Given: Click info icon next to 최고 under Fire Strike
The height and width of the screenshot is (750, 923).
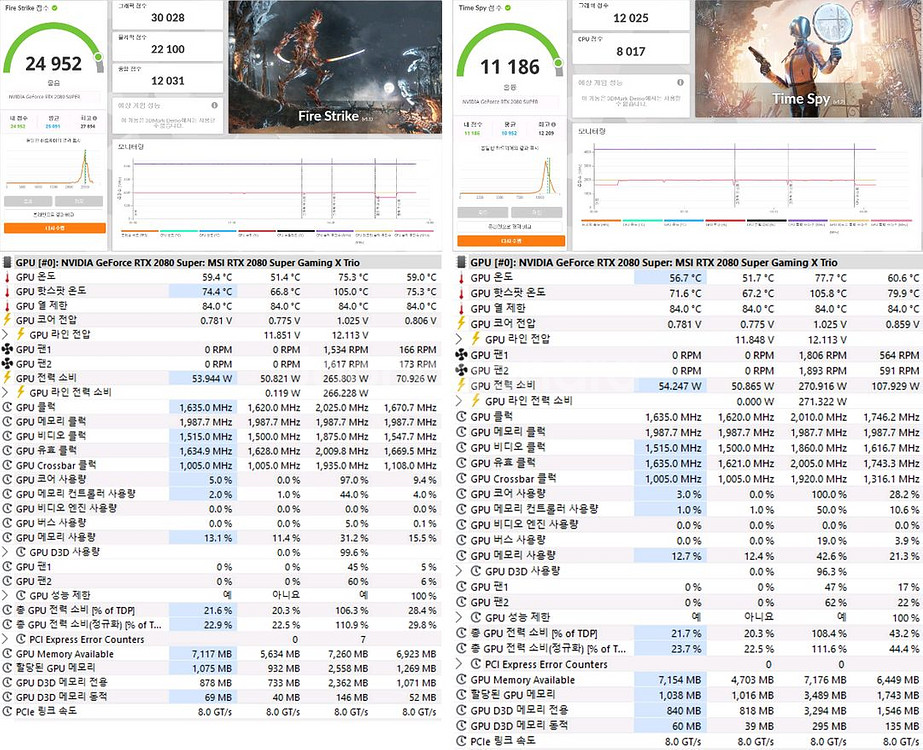Looking at the screenshot, I should point(95,118).
